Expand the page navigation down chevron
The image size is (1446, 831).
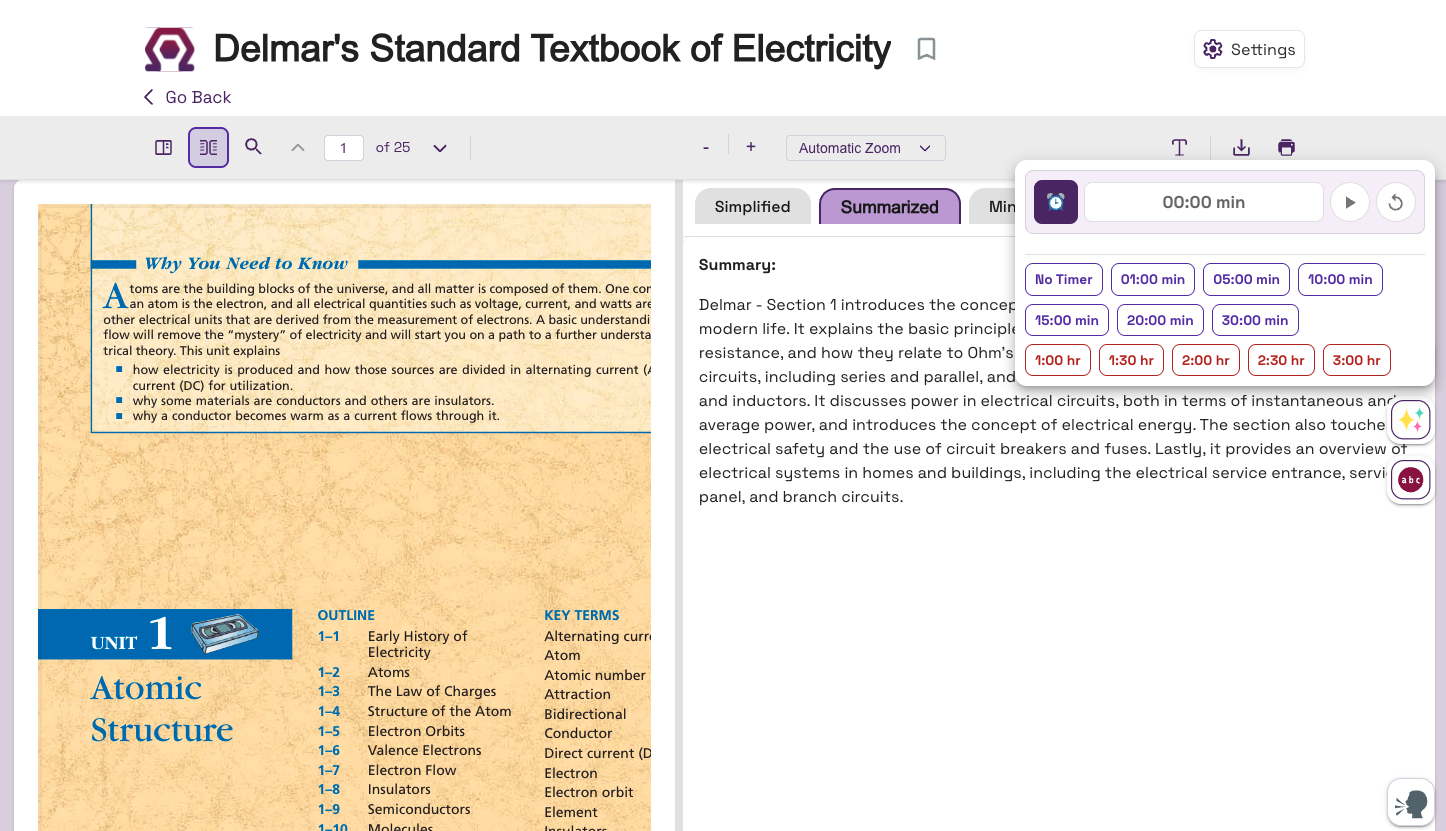pos(440,148)
